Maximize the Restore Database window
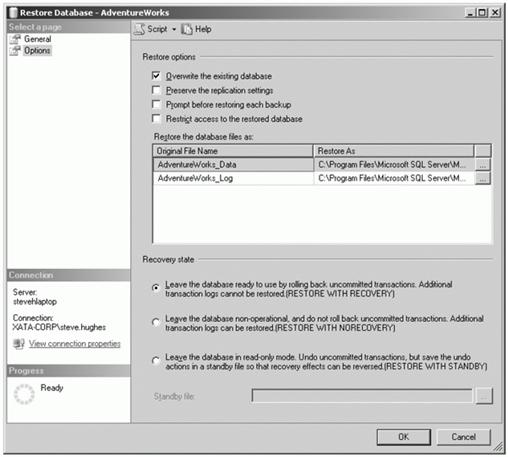 482,13
